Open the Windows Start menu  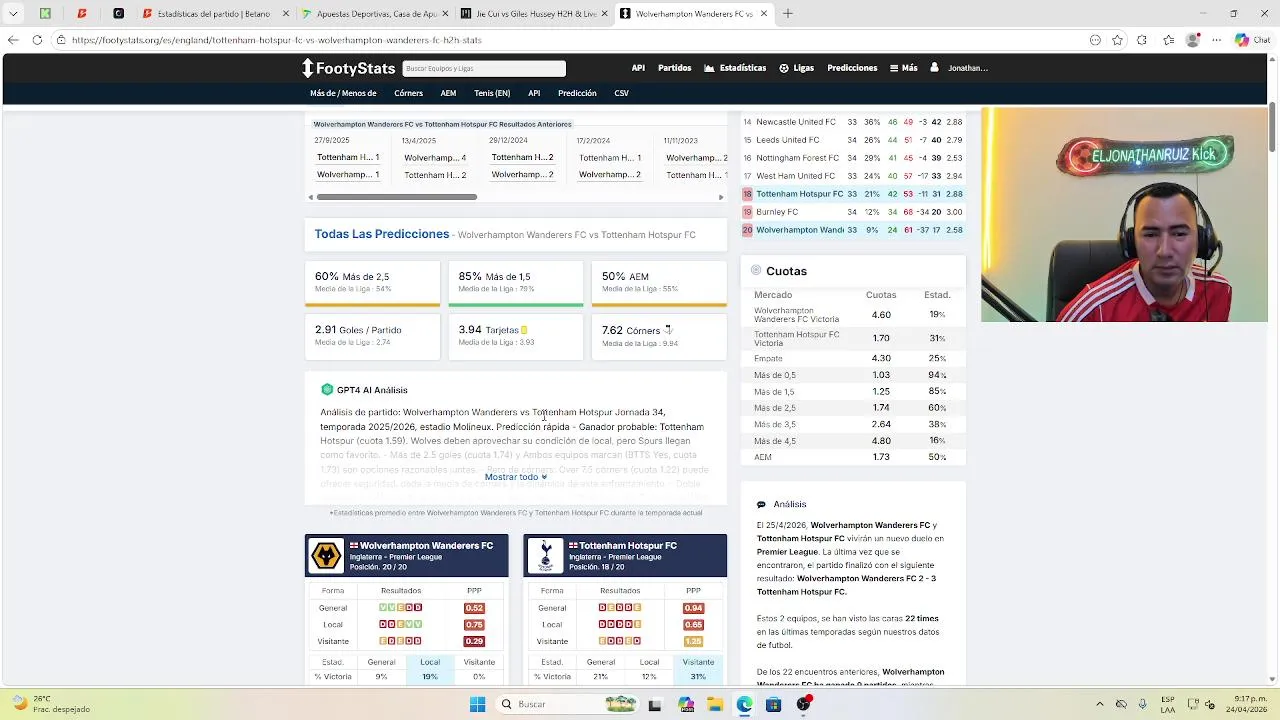477,704
